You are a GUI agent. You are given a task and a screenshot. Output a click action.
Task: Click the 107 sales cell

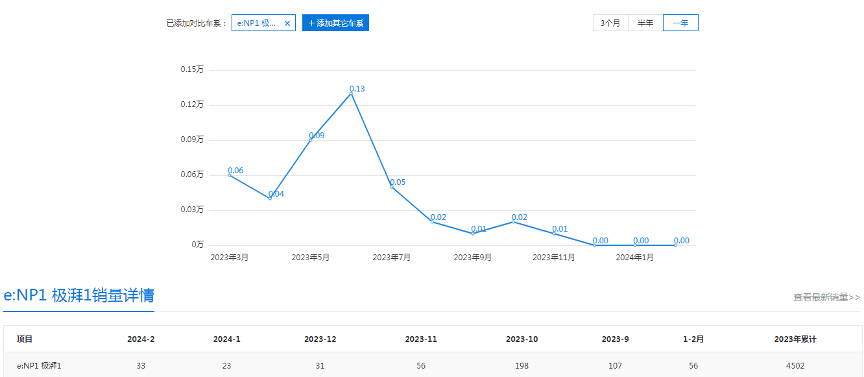pyautogui.click(x=615, y=365)
